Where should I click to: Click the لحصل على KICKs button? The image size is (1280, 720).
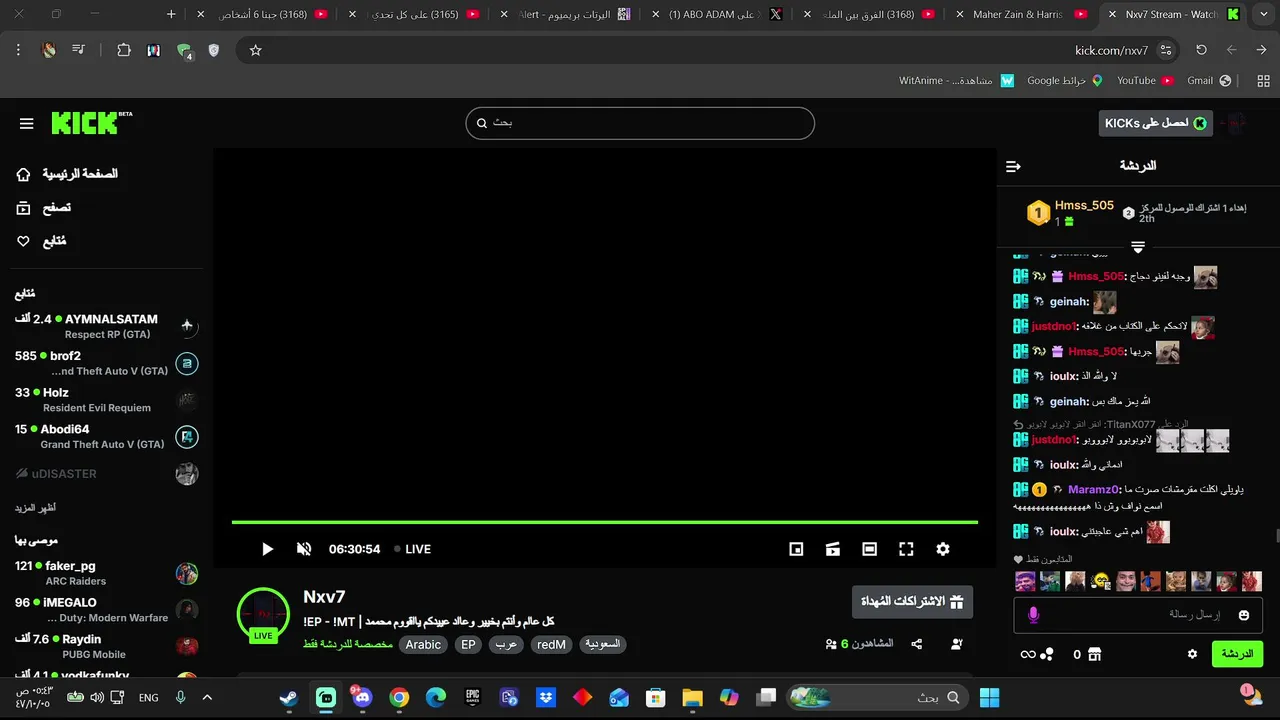(x=1155, y=123)
